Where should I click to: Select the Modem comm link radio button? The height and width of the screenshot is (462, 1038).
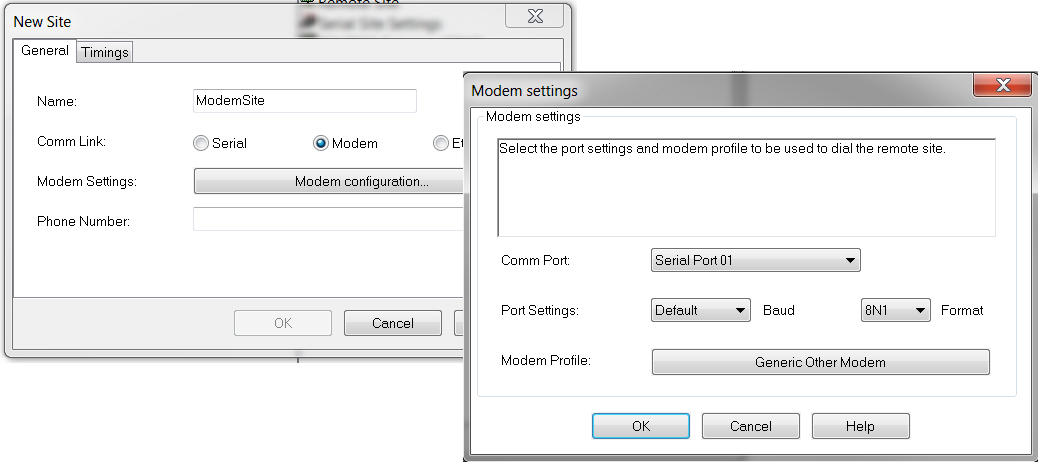321,144
